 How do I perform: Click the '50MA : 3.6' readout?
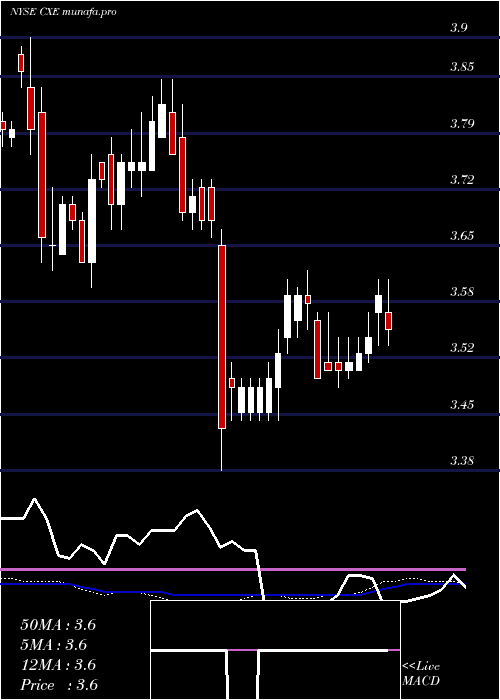(58, 625)
